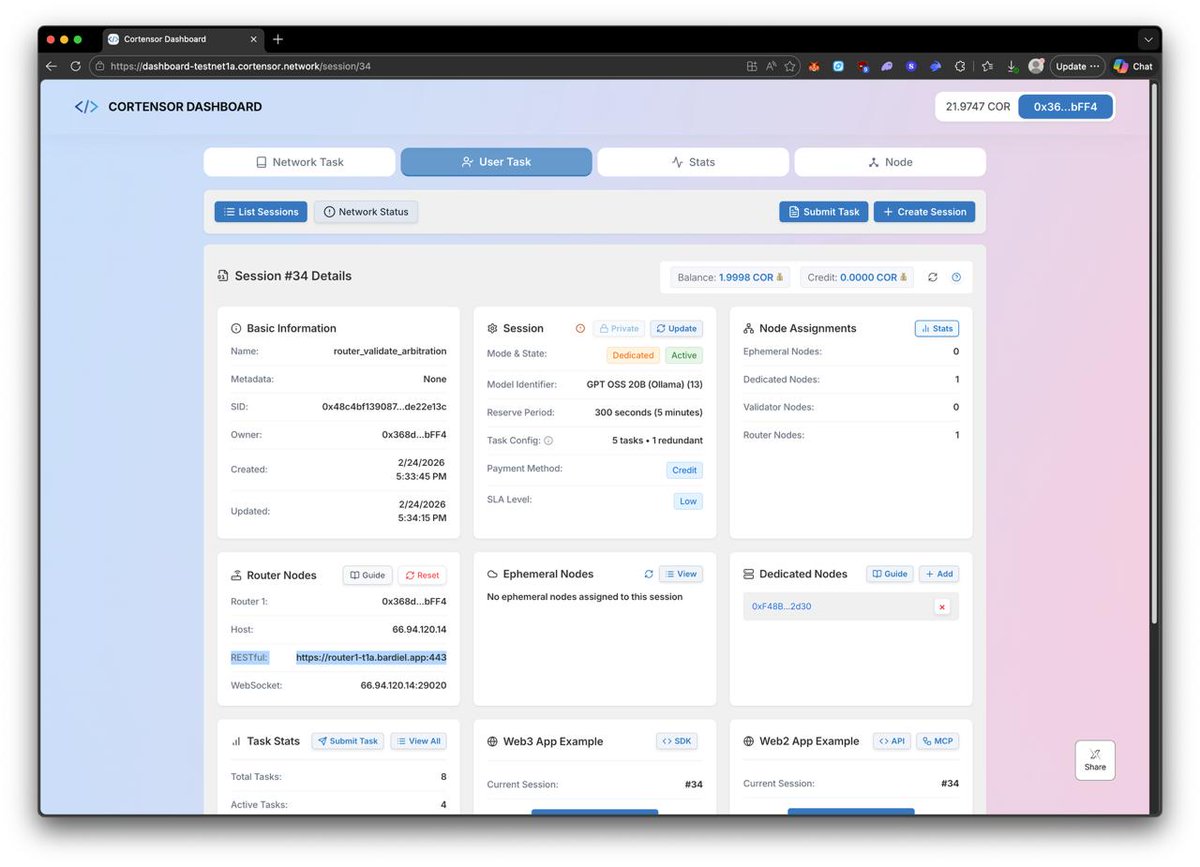Screen dimensions: 1200x867
Task: Click Submit Task in Task Stats card
Action: click(347, 742)
